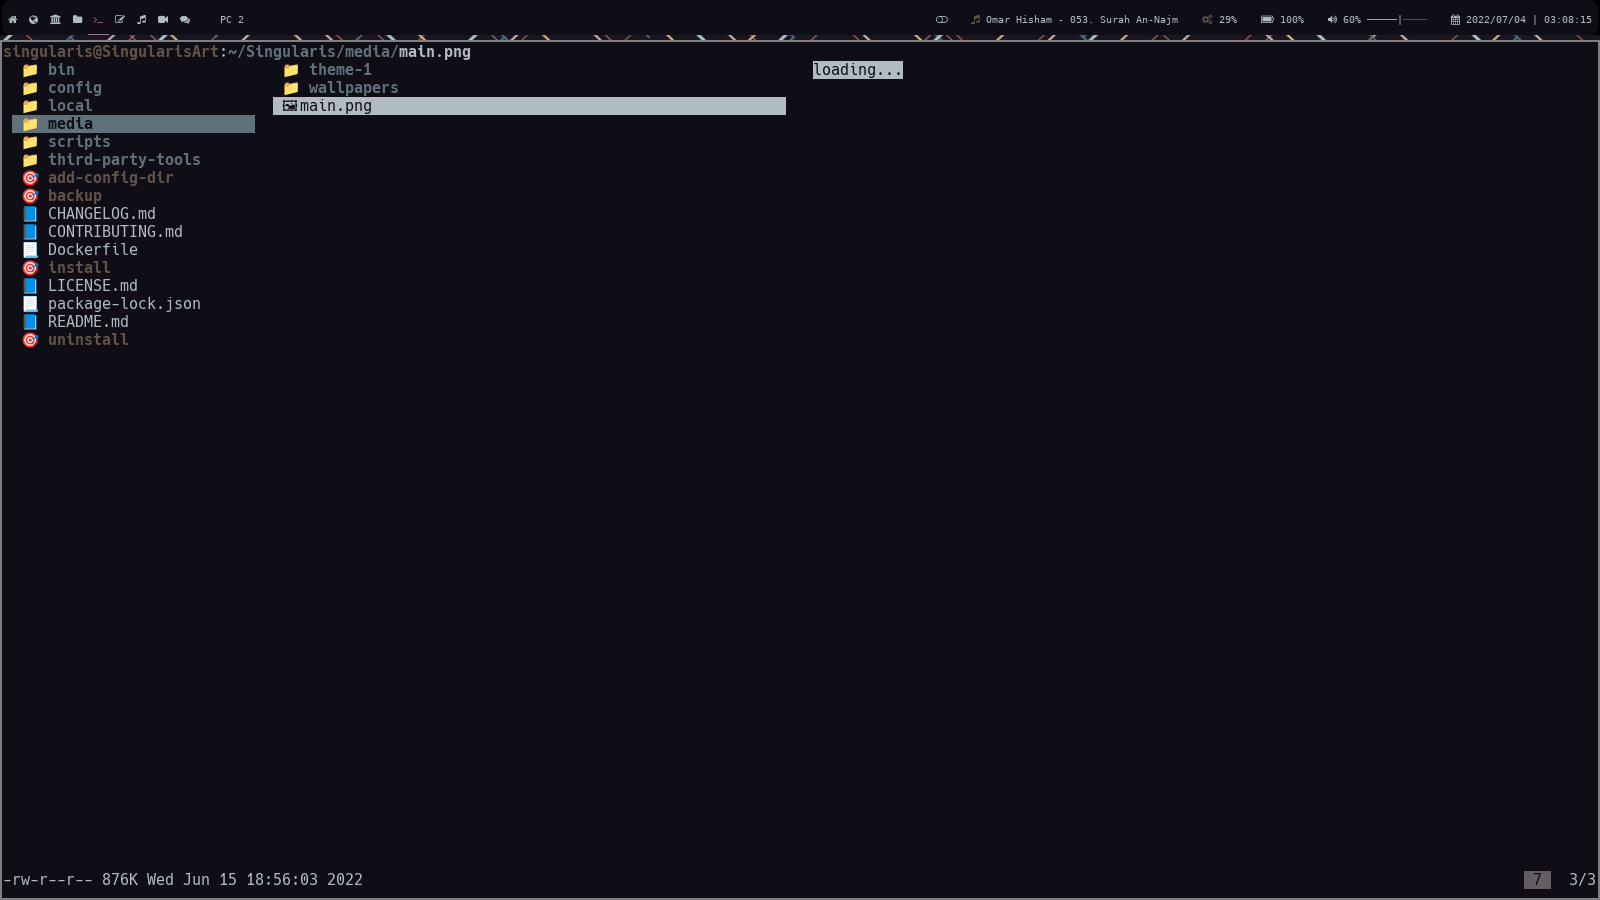Mute audio via the speaker icon
The height and width of the screenshot is (900, 1600).
point(1331,19)
